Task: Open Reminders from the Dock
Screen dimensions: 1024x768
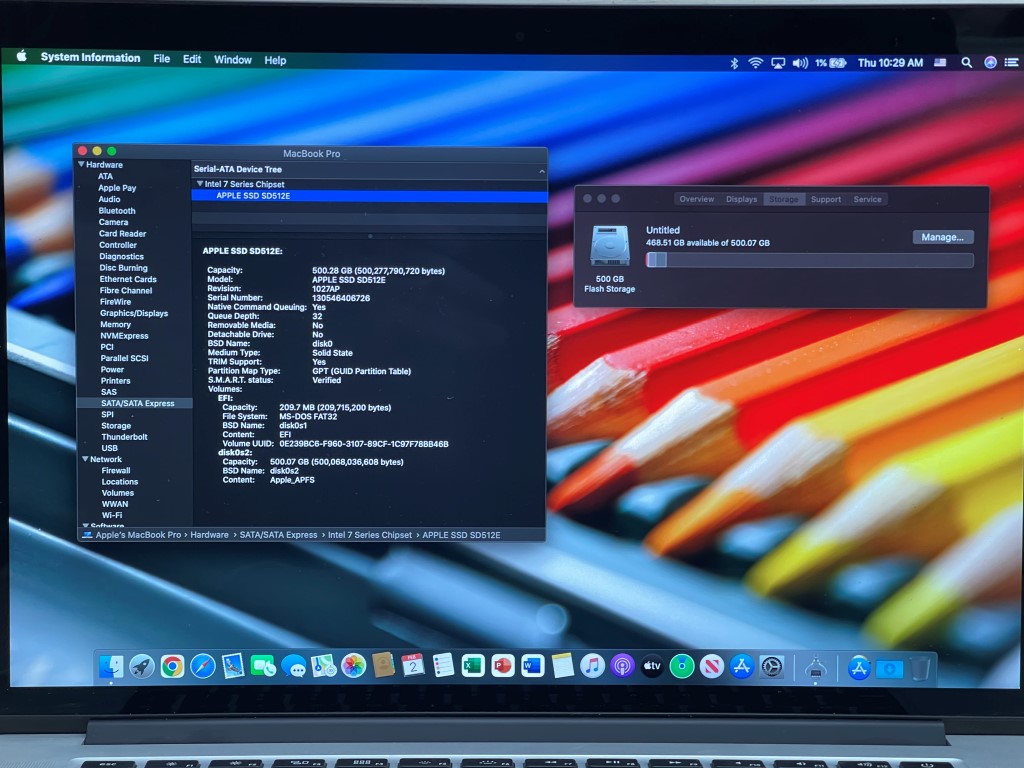Action: [x=443, y=666]
